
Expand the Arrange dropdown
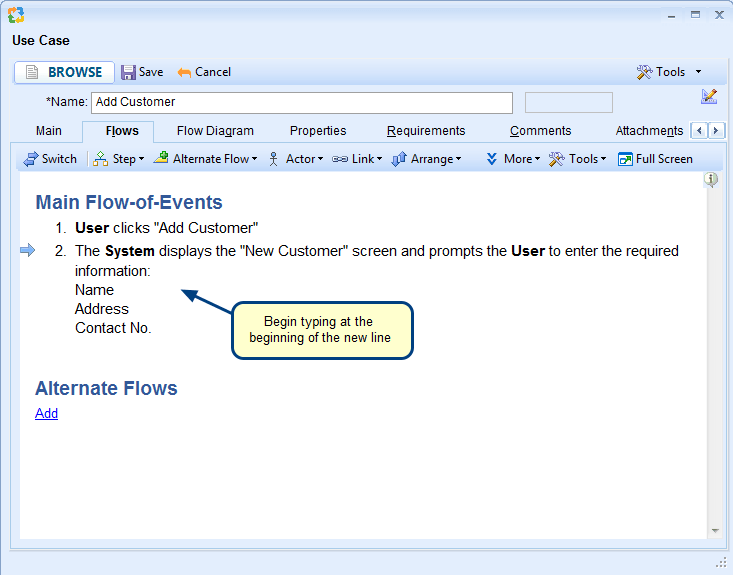pos(426,159)
